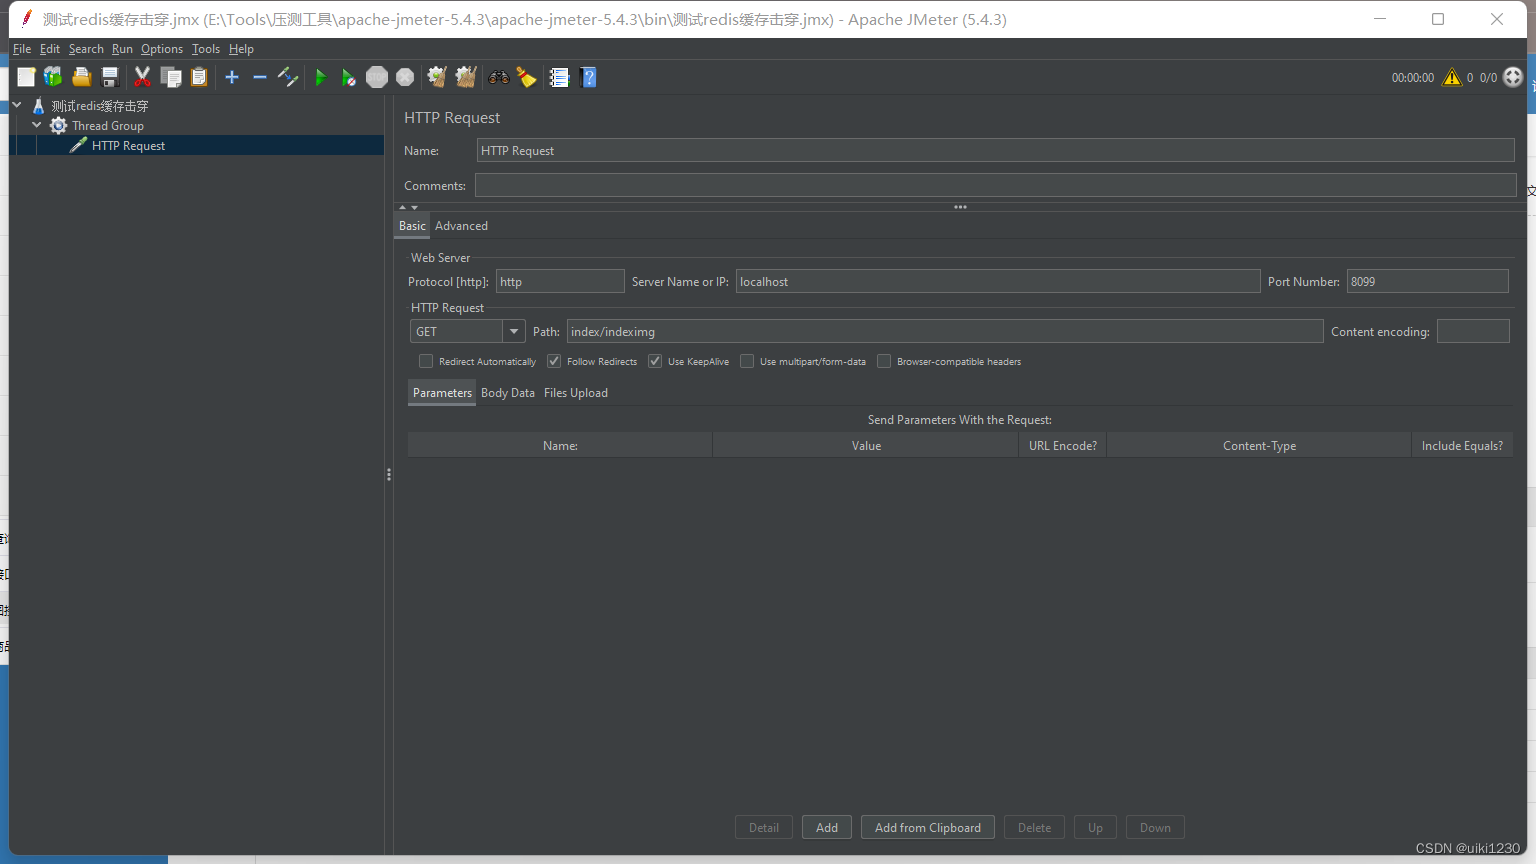
Task: Switch to the Body Data tab
Action: (508, 393)
